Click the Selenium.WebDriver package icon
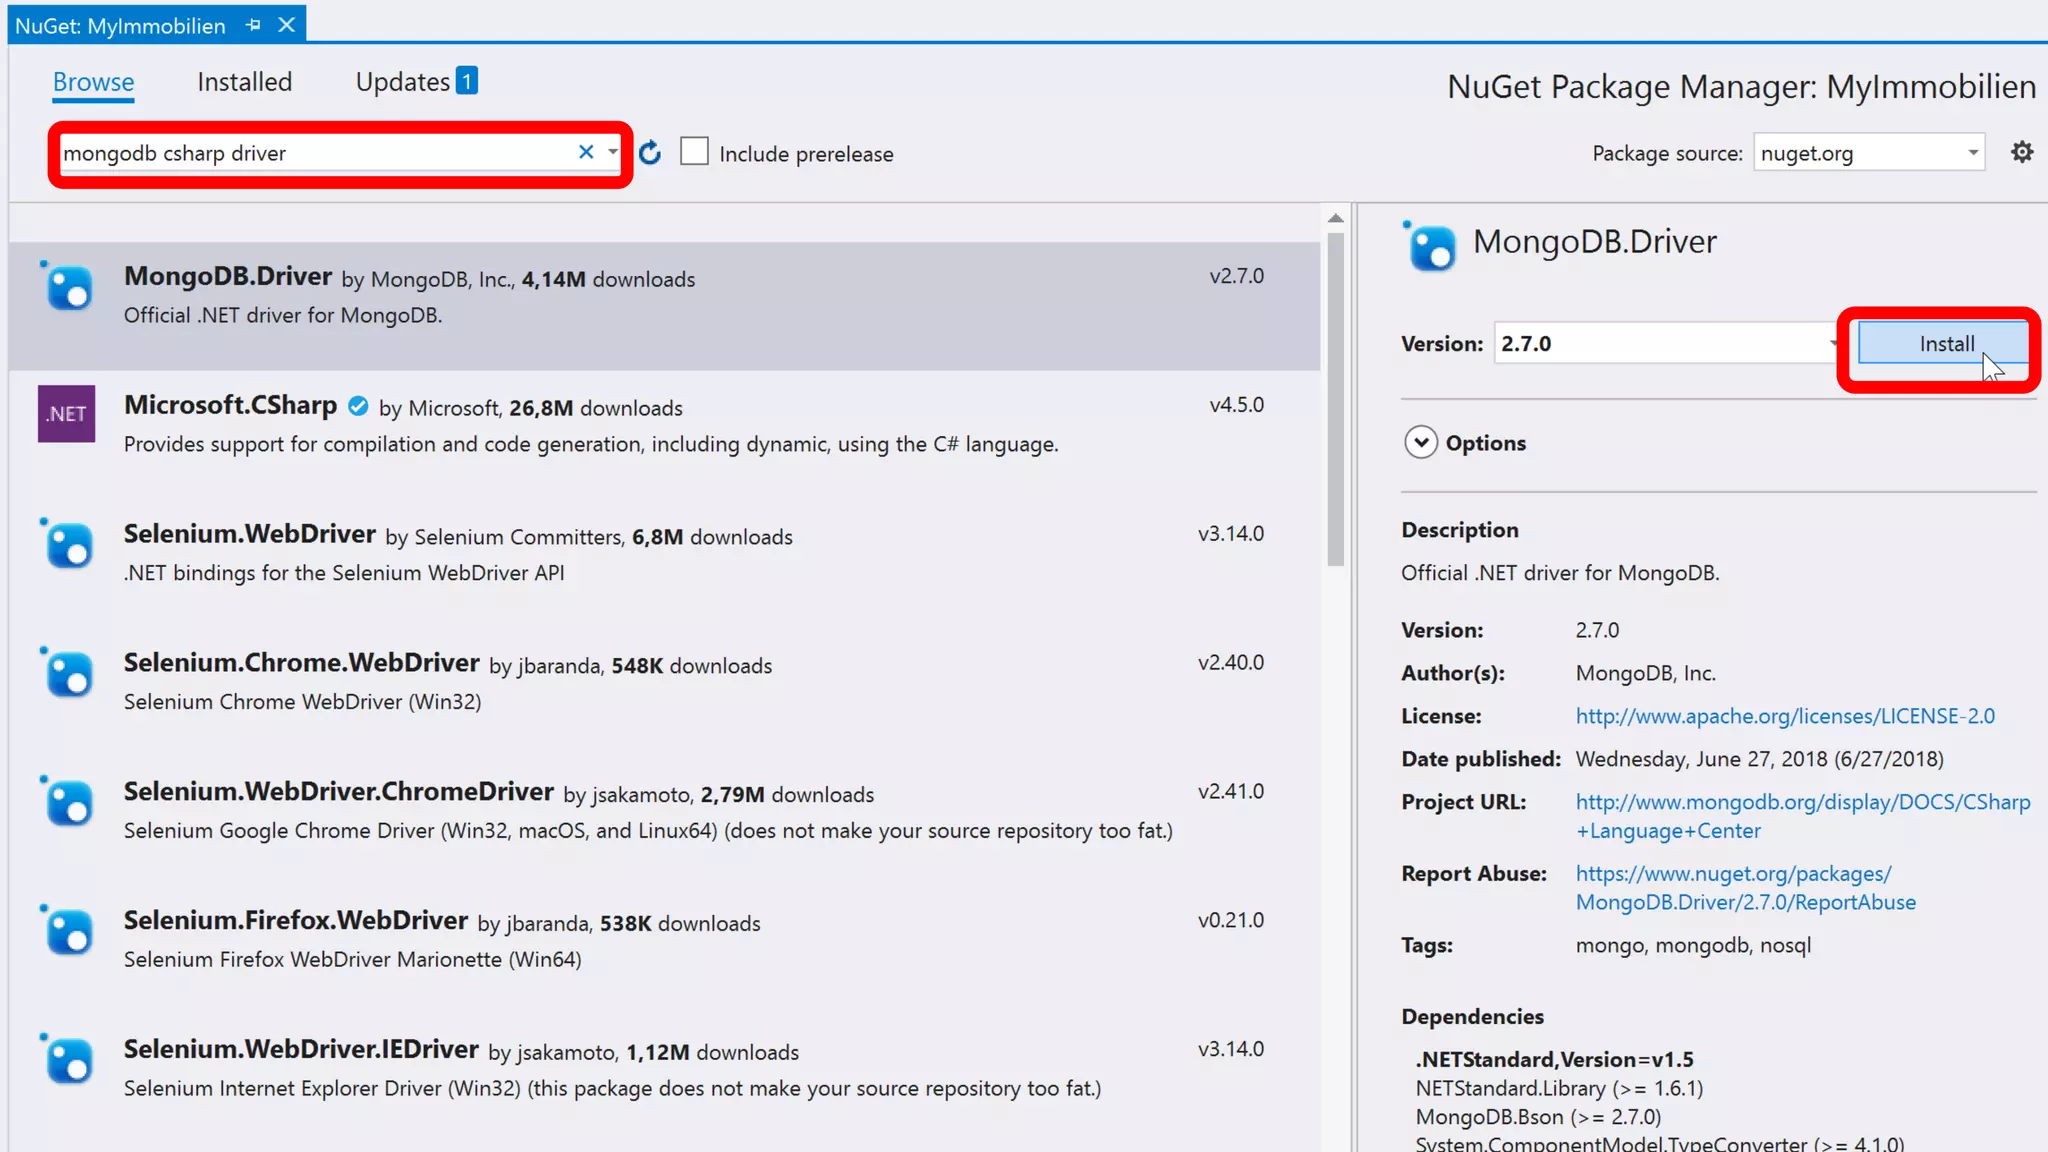Screen dimensions: 2048x1152 pos(68,545)
